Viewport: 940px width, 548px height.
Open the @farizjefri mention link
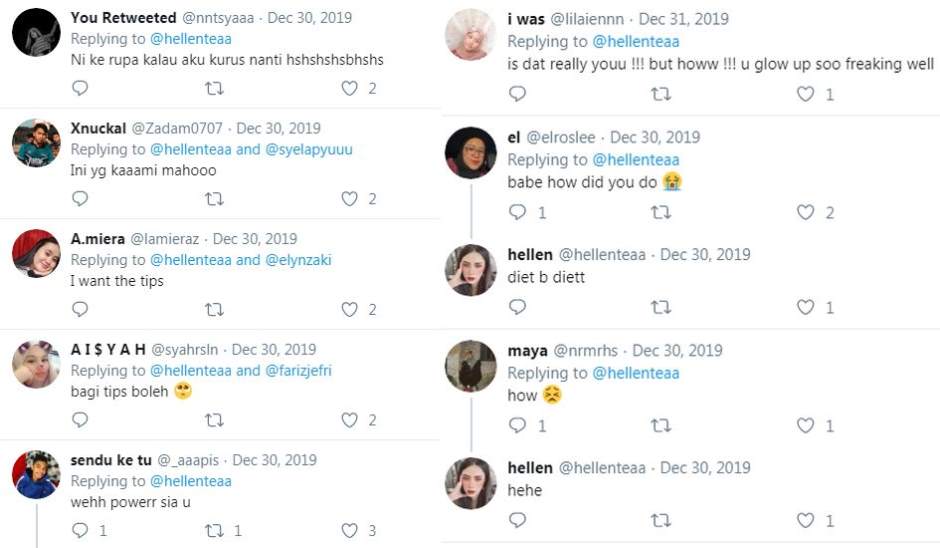pos(298,370)
